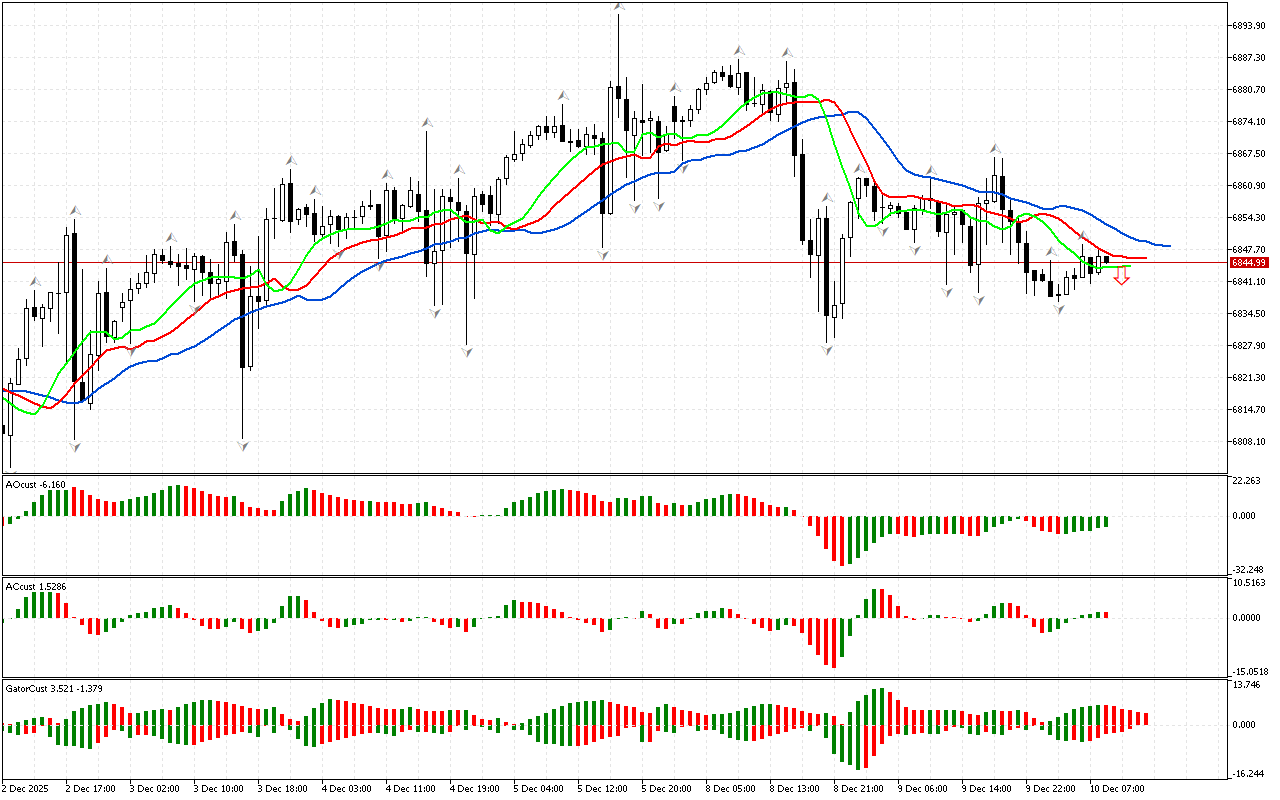Click the 5 Dec 12:00 time label
Image resolution: width=1280 pixels, height=800 pixels.
click(x=602, y=788)
